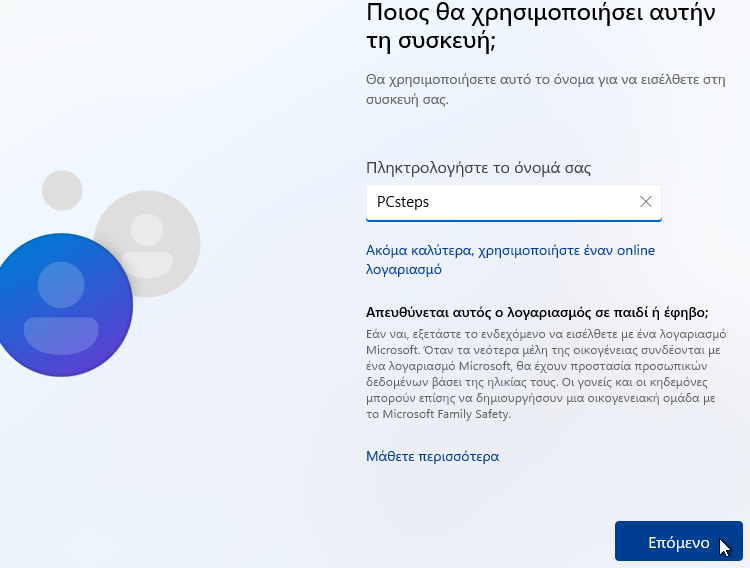Continue with the Επόμενο button

[679, 541]
